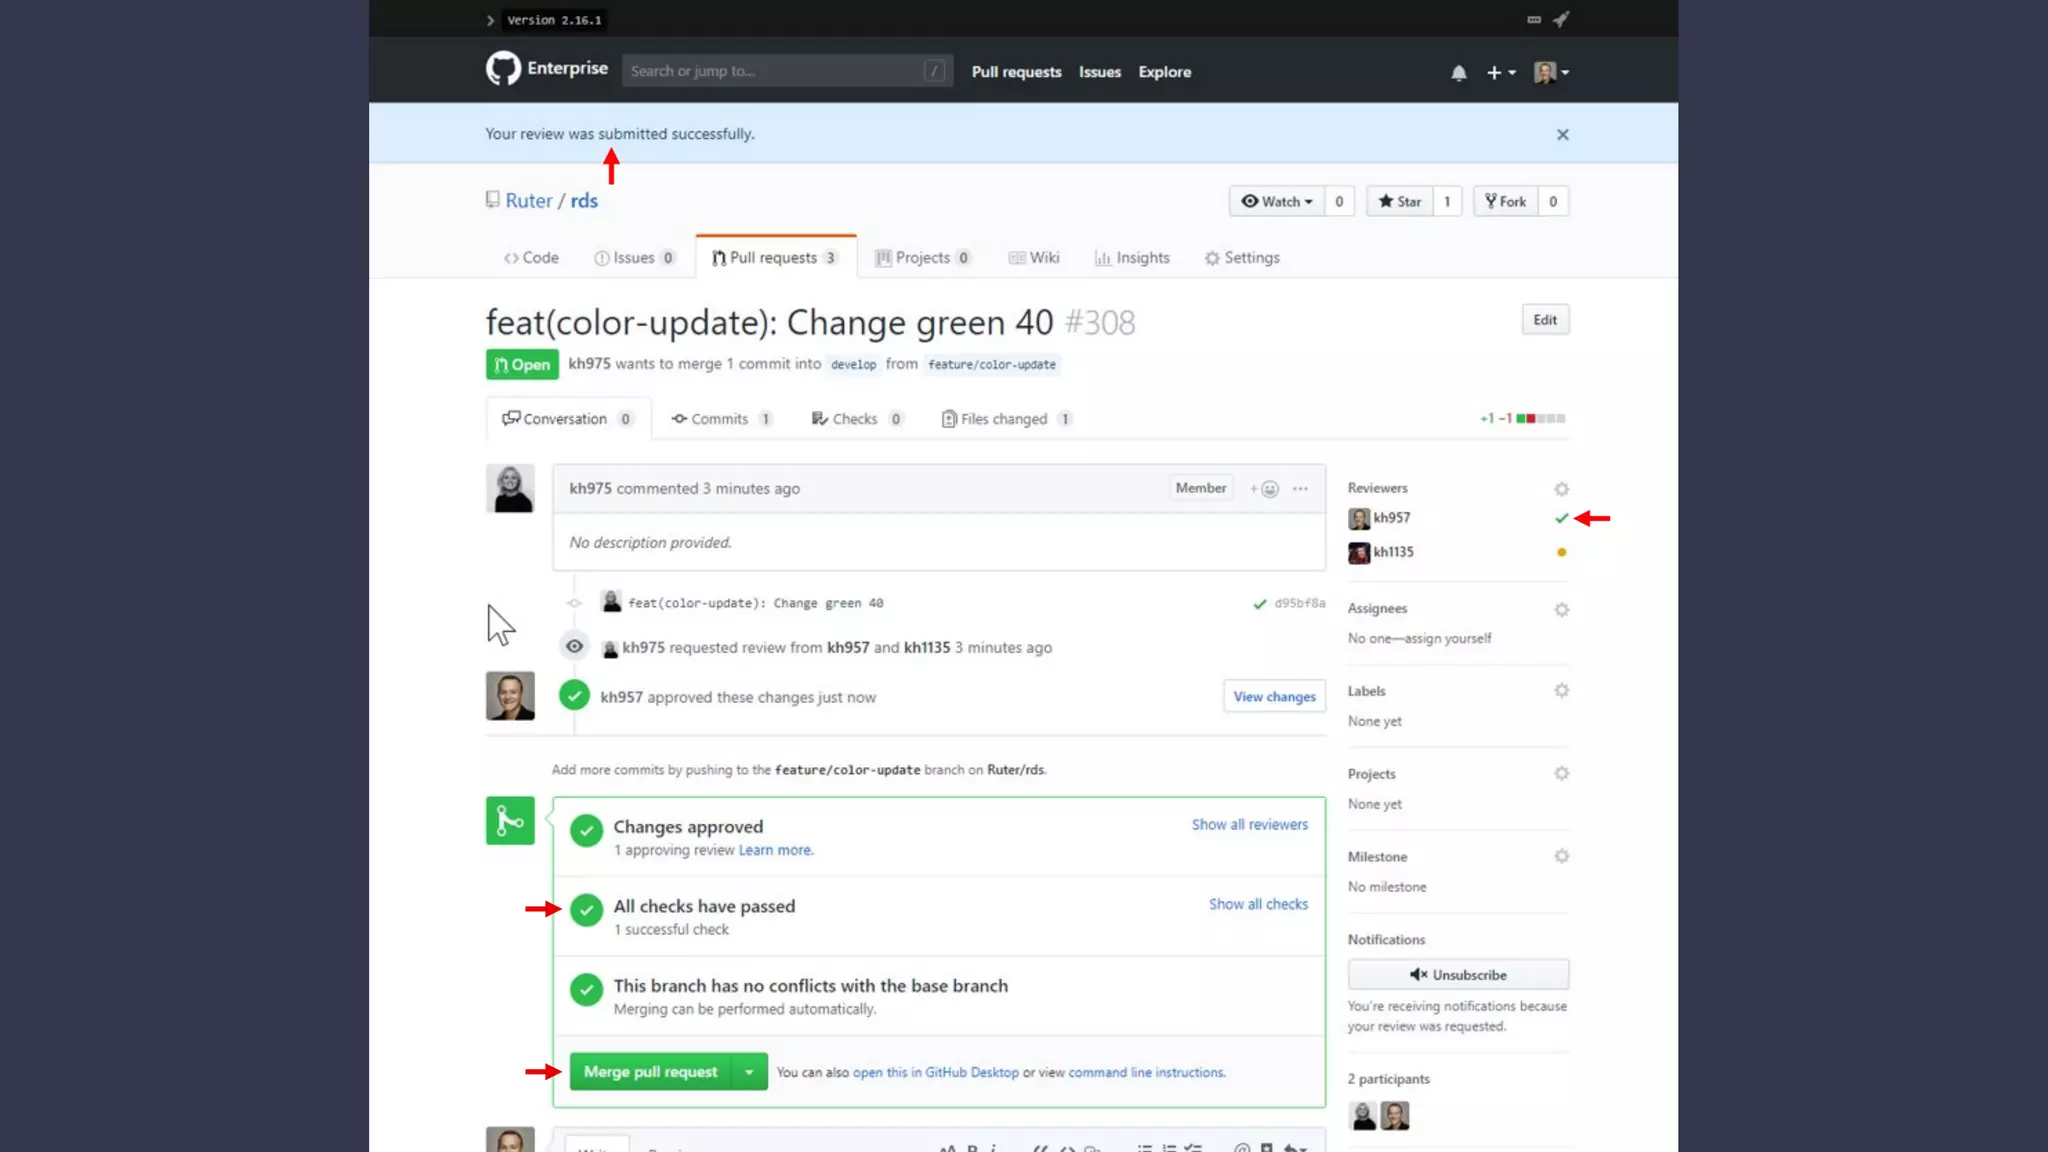
Task: Open the comment's three-dots options menu
Action: click(x=1300, y=489)
